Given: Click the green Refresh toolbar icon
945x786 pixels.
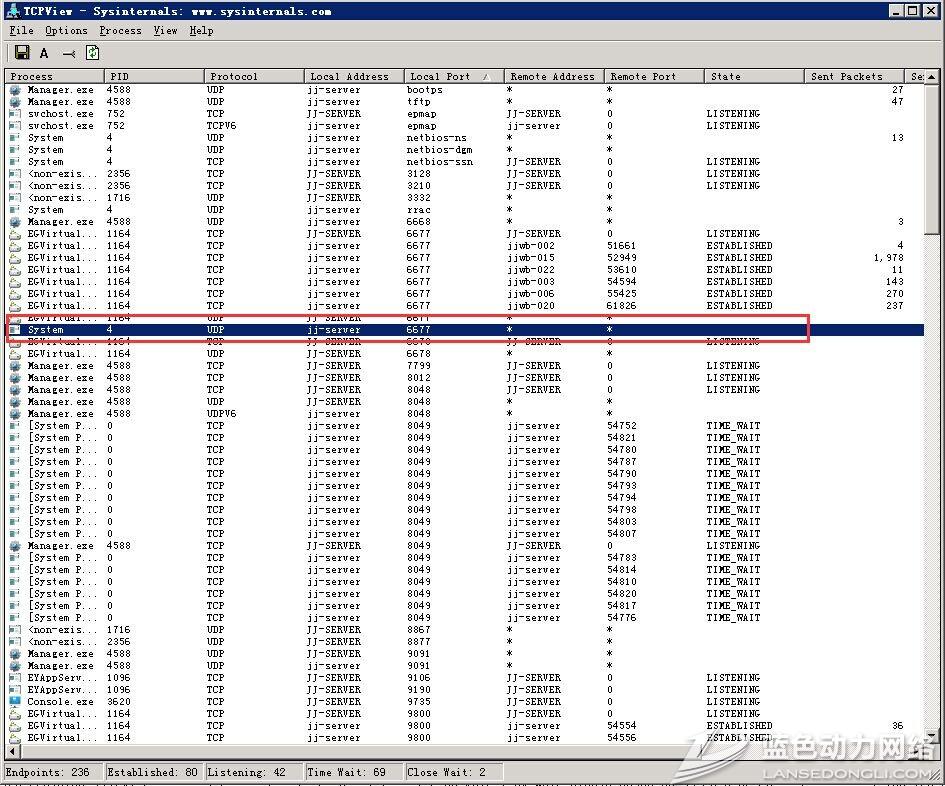Looking at the screenshot, I should [93, 53].
